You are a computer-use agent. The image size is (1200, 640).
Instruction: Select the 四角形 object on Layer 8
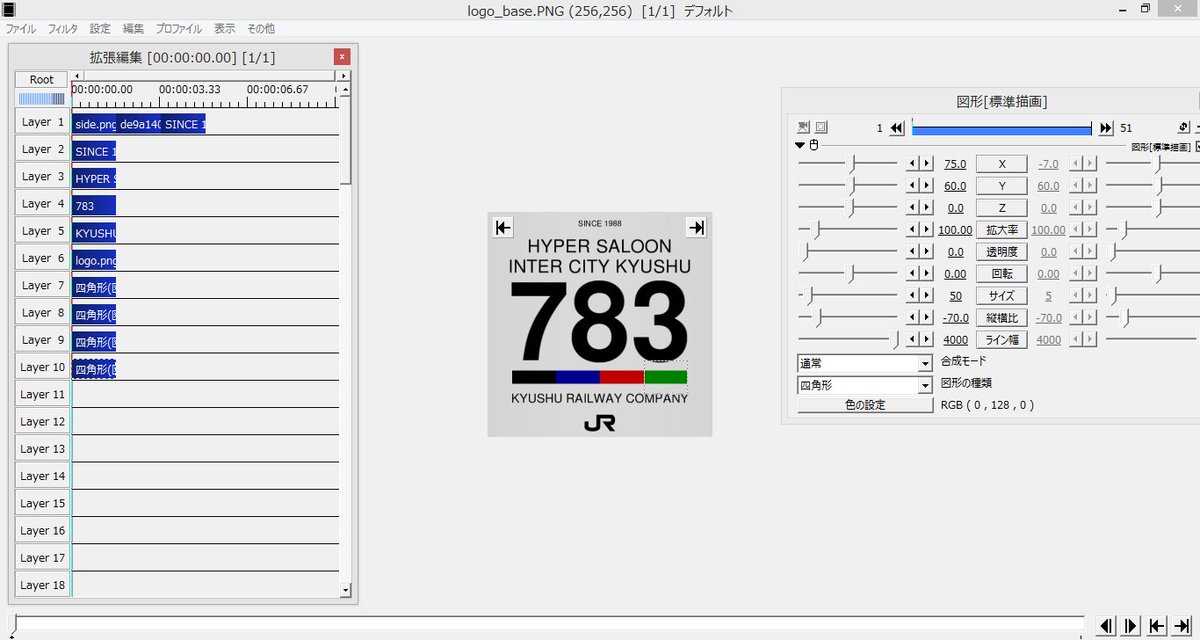(x=94, y=315)
